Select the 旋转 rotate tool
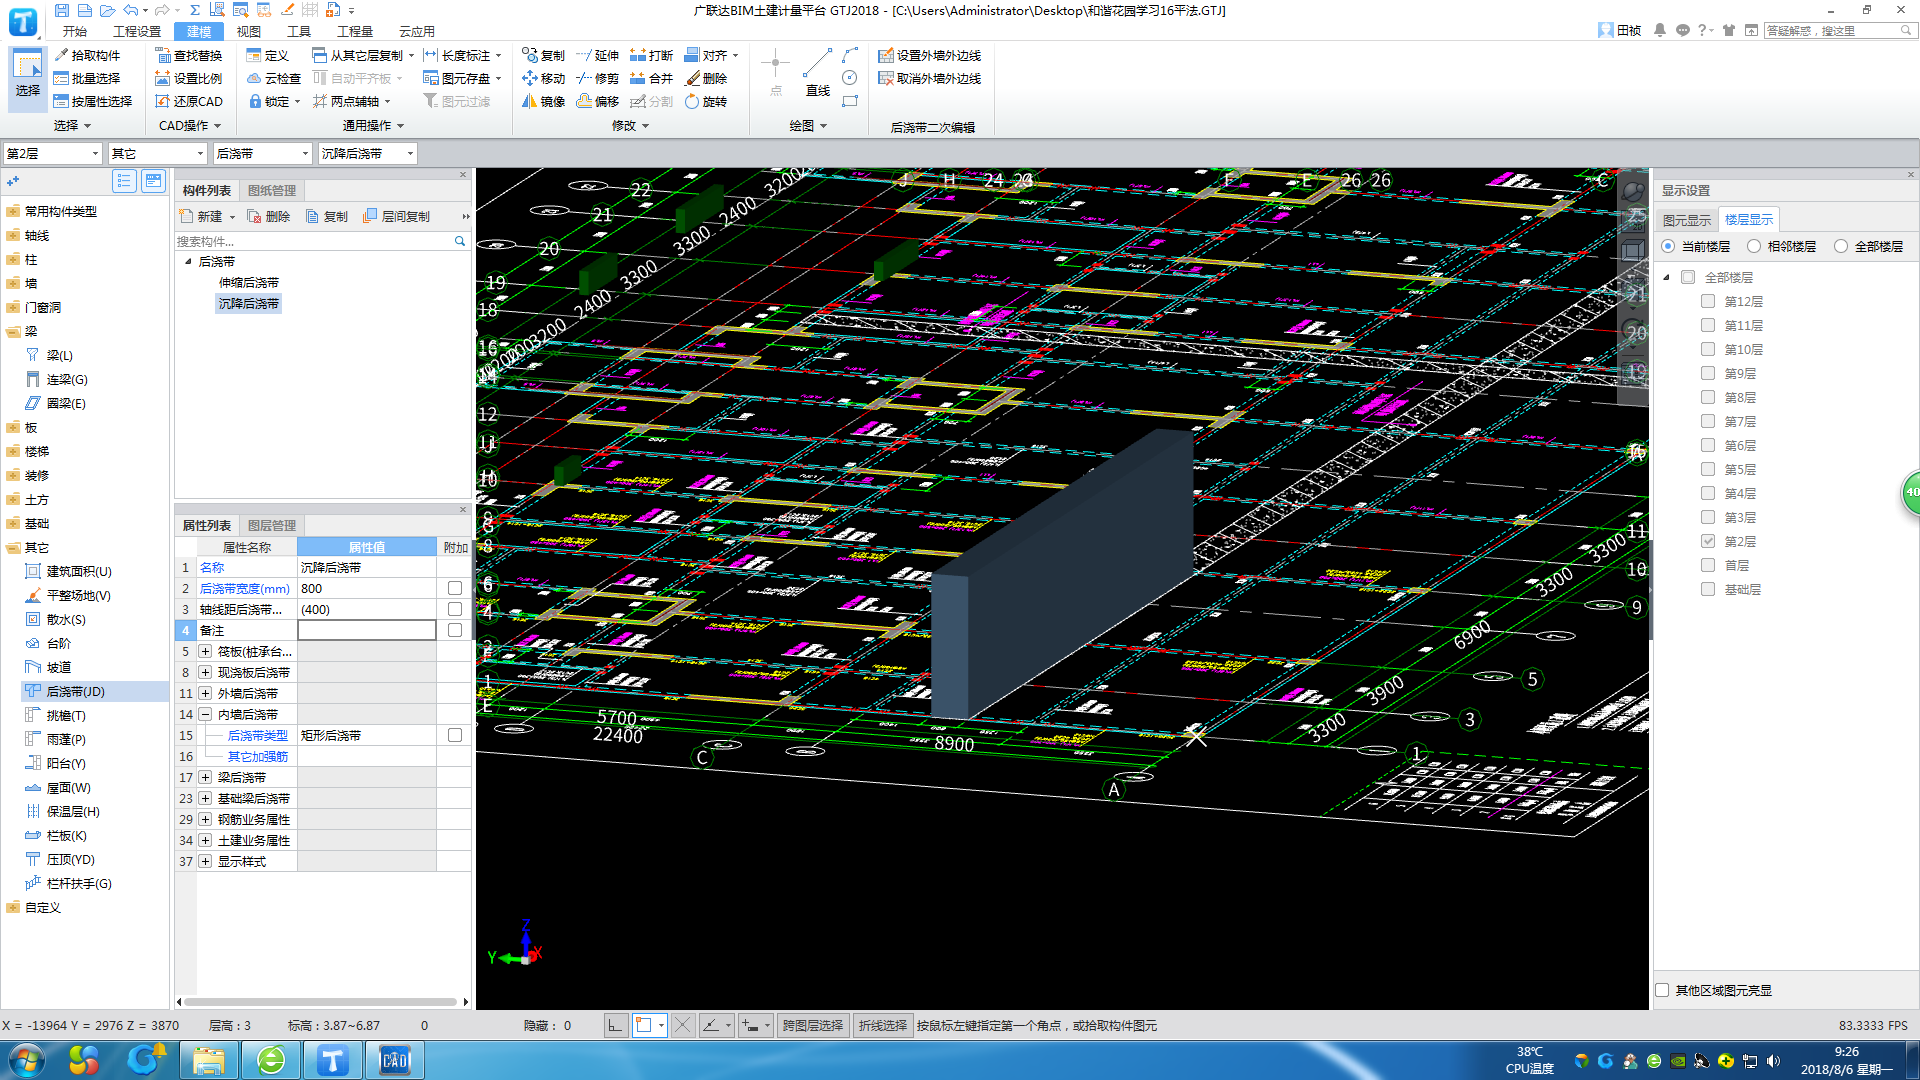Screen dimensions: 1920x1080 [706, 101]
